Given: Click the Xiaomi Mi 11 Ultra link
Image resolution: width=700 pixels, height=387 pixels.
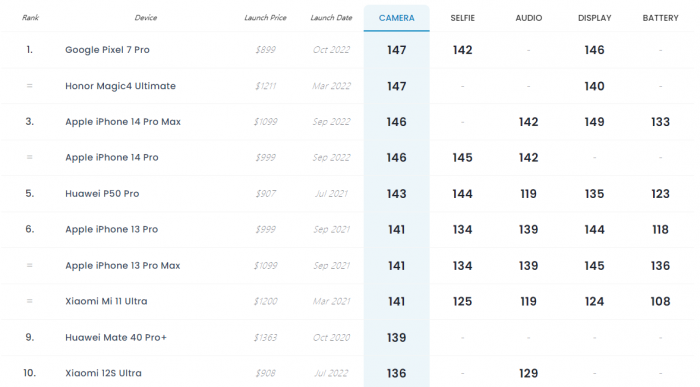Looking at the screenshot, I should pos(106,301).
